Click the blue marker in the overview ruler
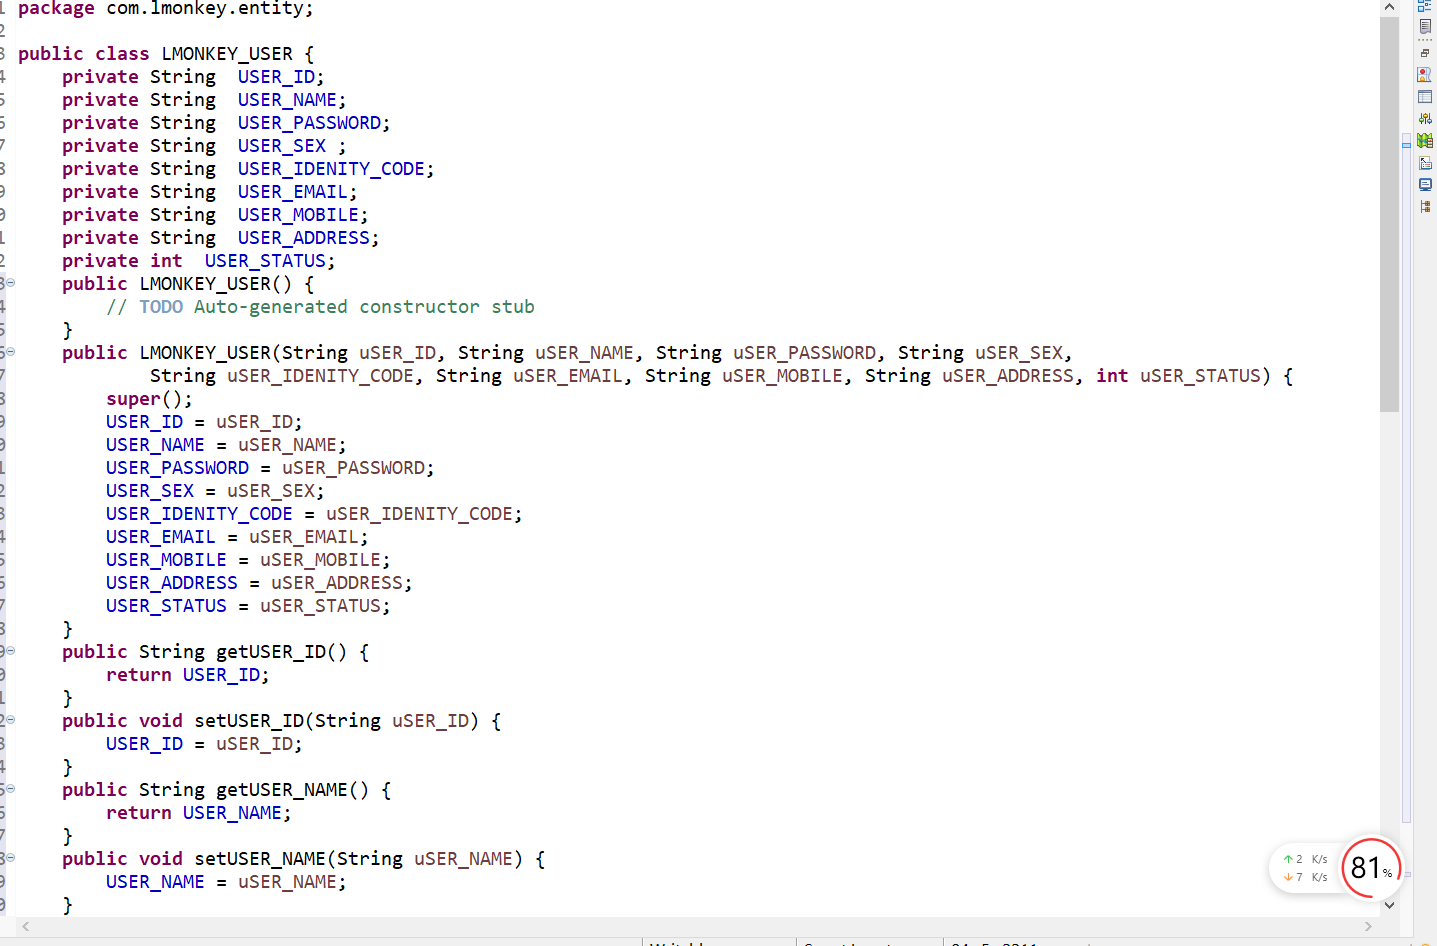Viewport: 1437px width, 946px height. tap(1406, 146)
